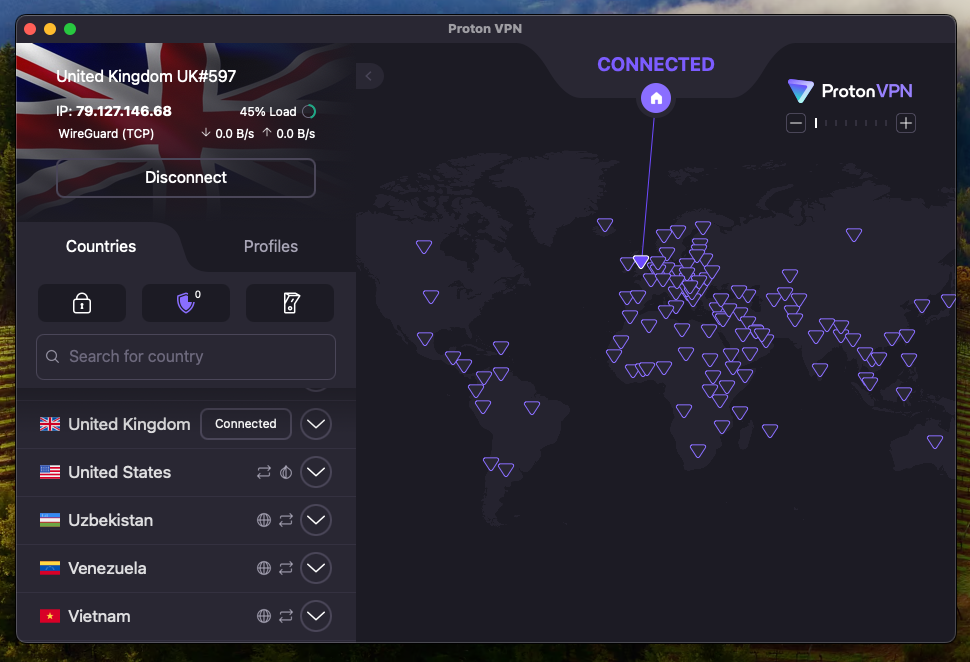The image size is (970, 662).
Task: Collapse the sidebar with the left chevron
Action: pos(369,76)
